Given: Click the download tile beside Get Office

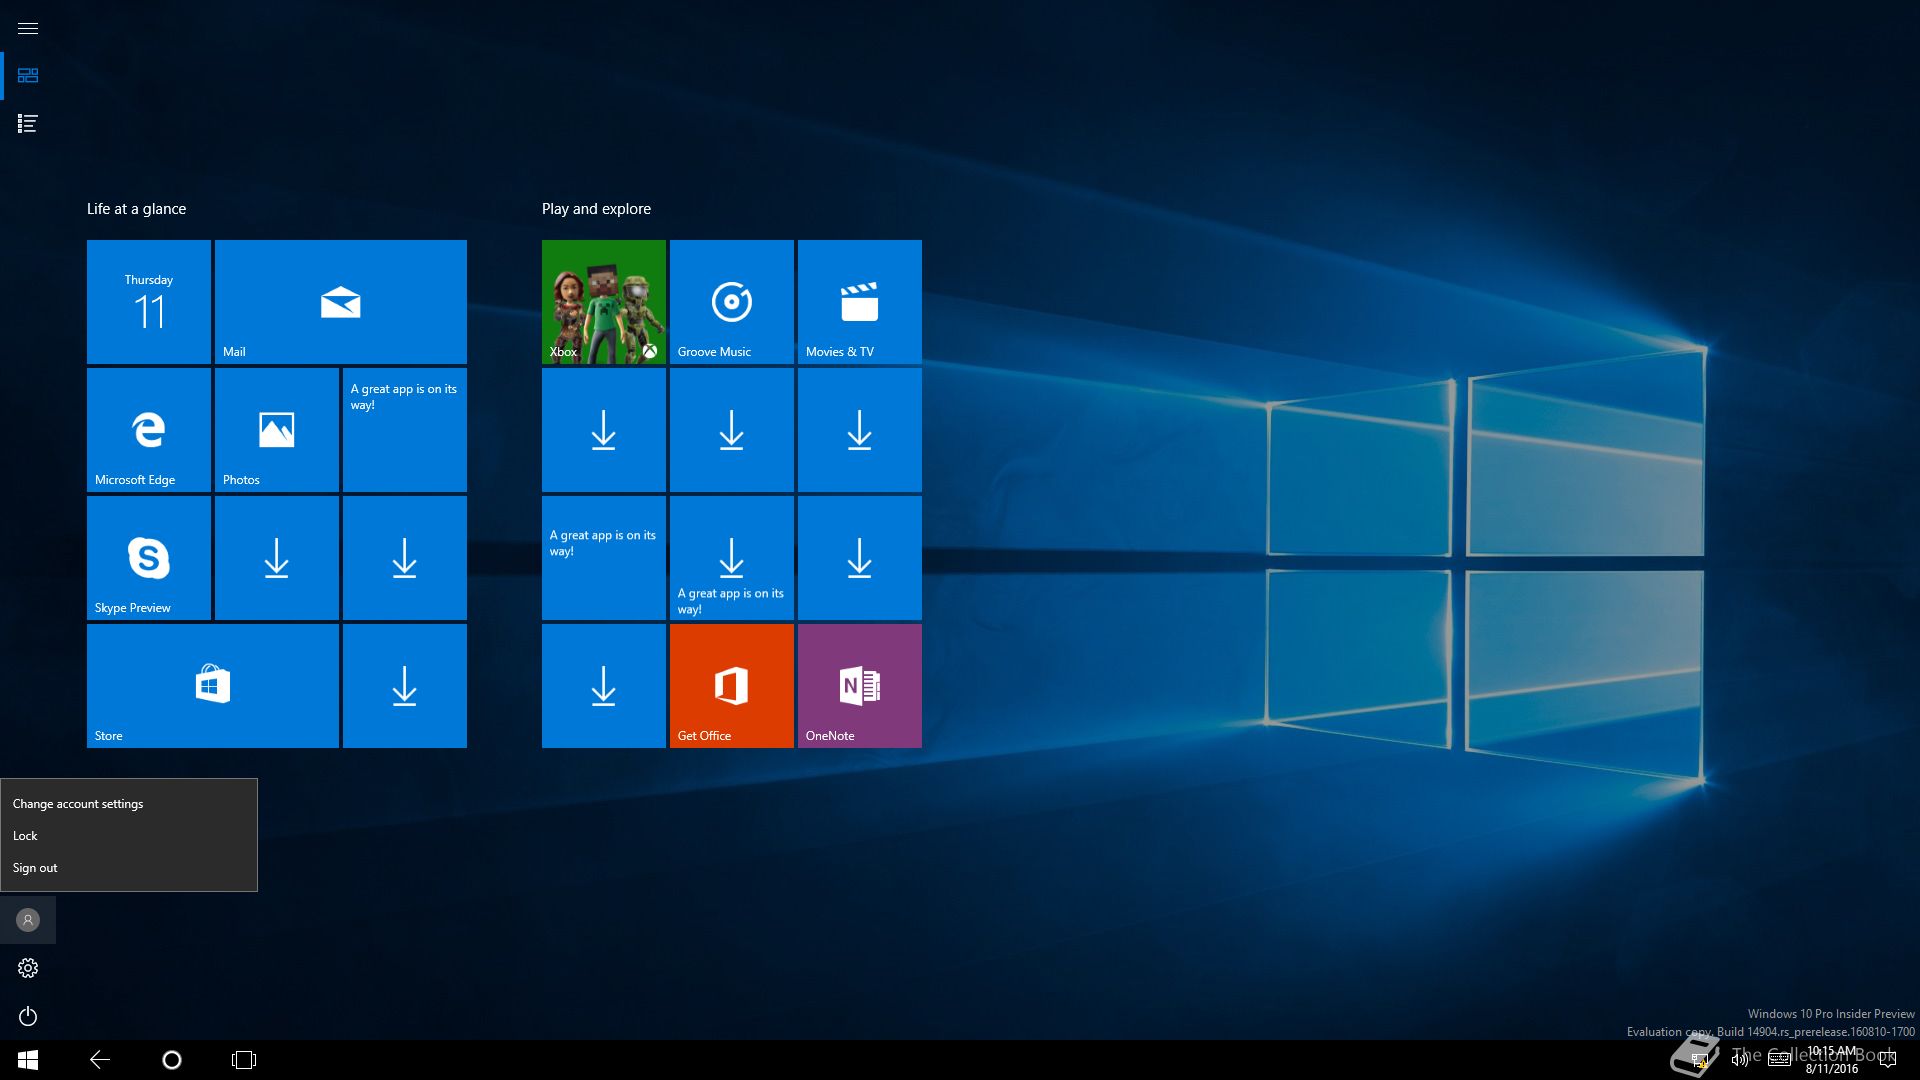Looking at the screenshot, I should pos(604,686).
